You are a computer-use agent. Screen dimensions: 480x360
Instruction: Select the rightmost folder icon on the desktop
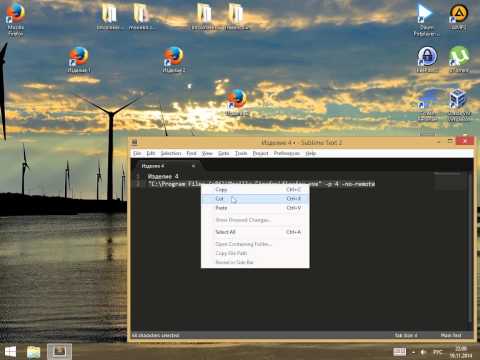click(x=236, y=17)
